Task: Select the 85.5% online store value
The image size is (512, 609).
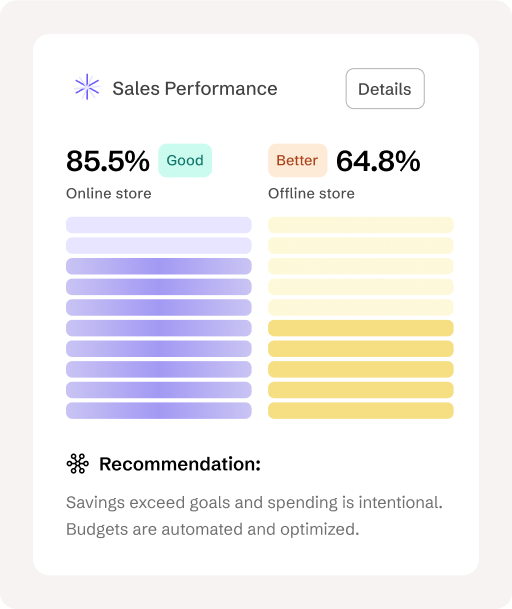Action: tap(108, 161)
